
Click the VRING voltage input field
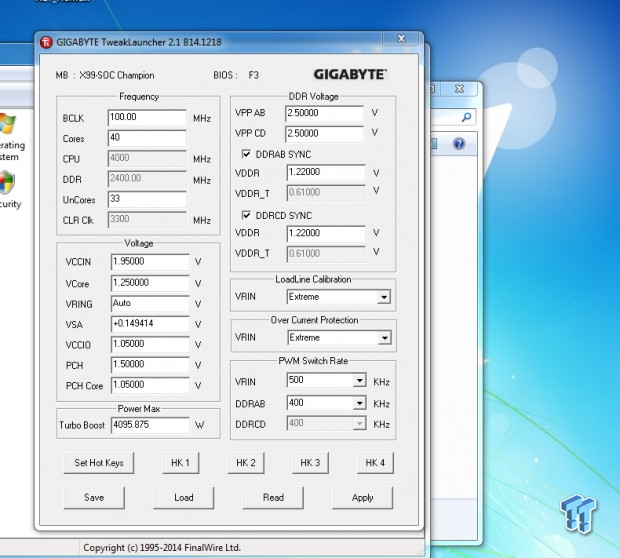150,304
